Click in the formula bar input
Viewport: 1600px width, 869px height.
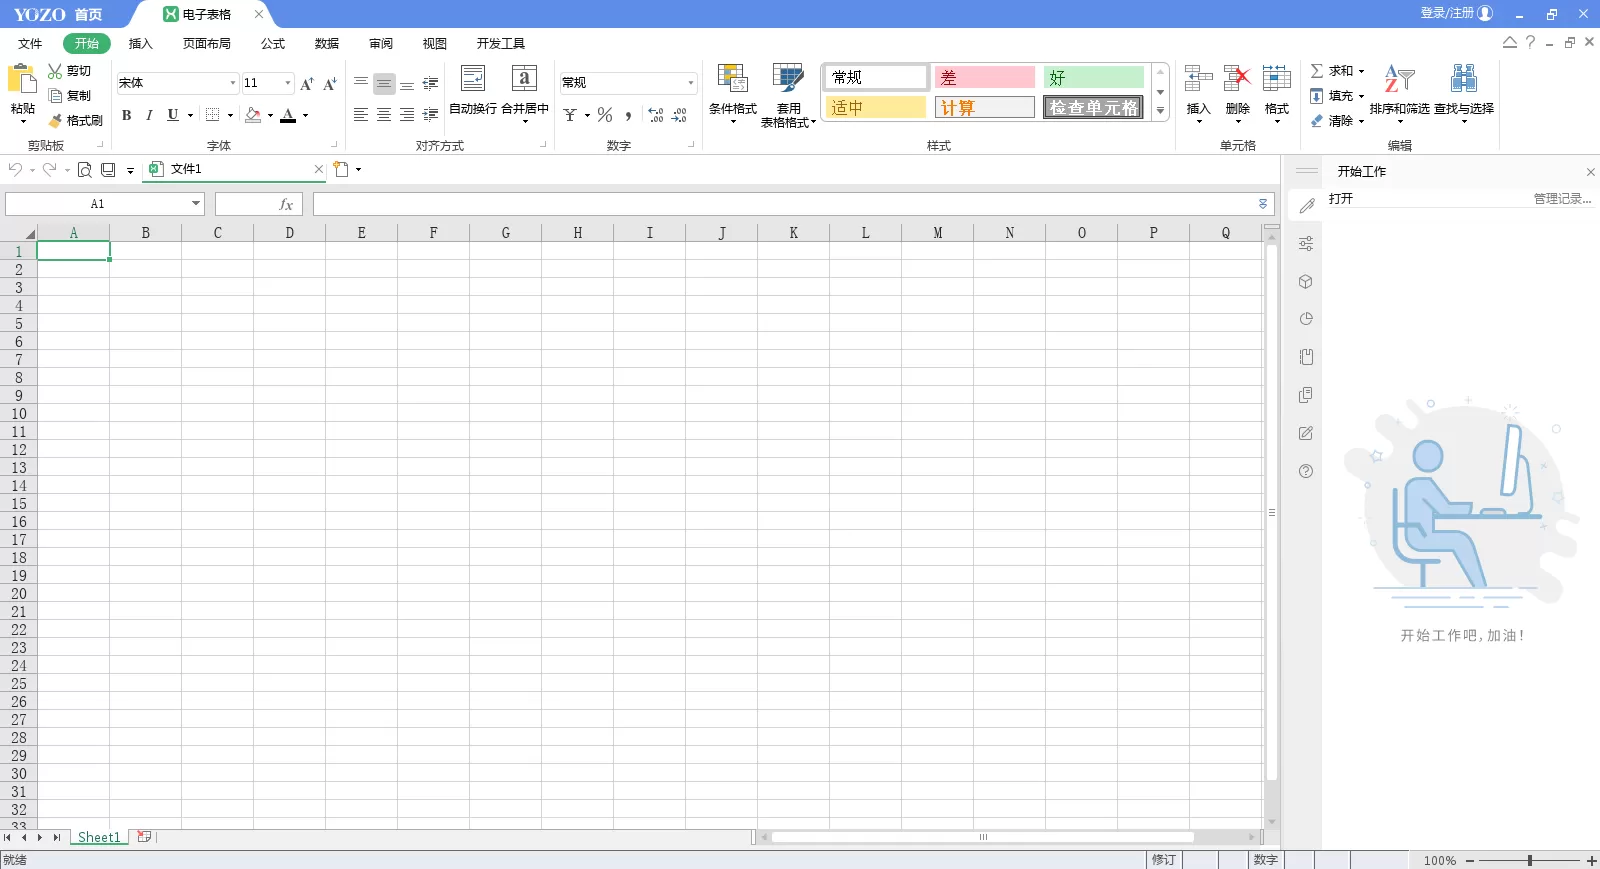(785, 204)
